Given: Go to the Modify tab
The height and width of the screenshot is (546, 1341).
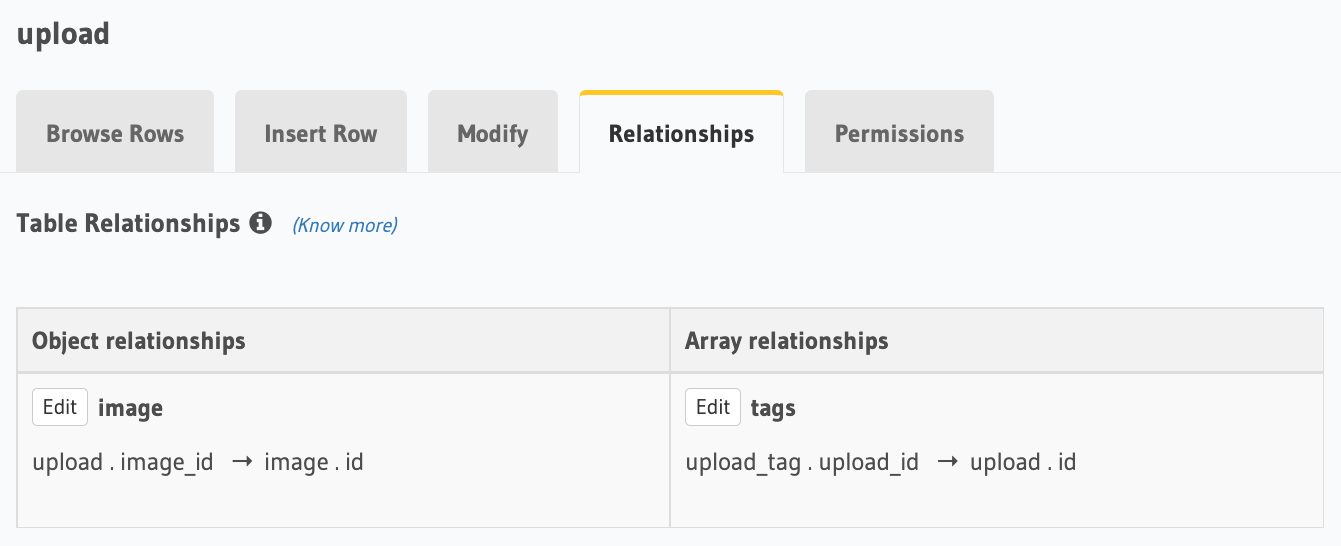Looking at the screenshot, I should 493,132.
